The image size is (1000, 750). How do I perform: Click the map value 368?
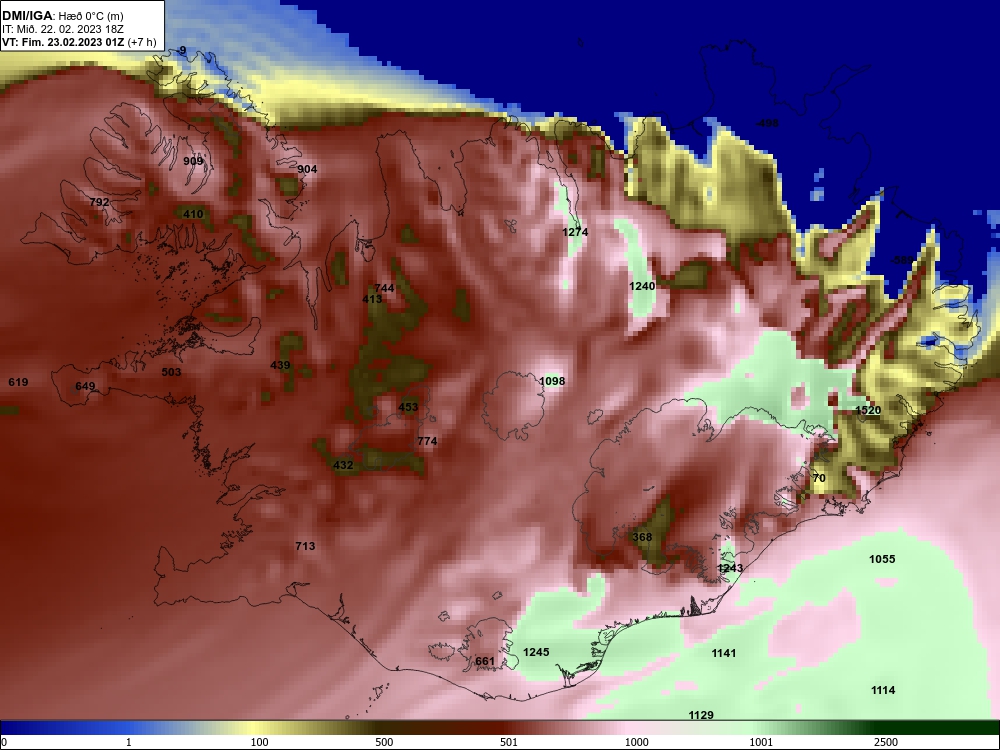[642, 537]
